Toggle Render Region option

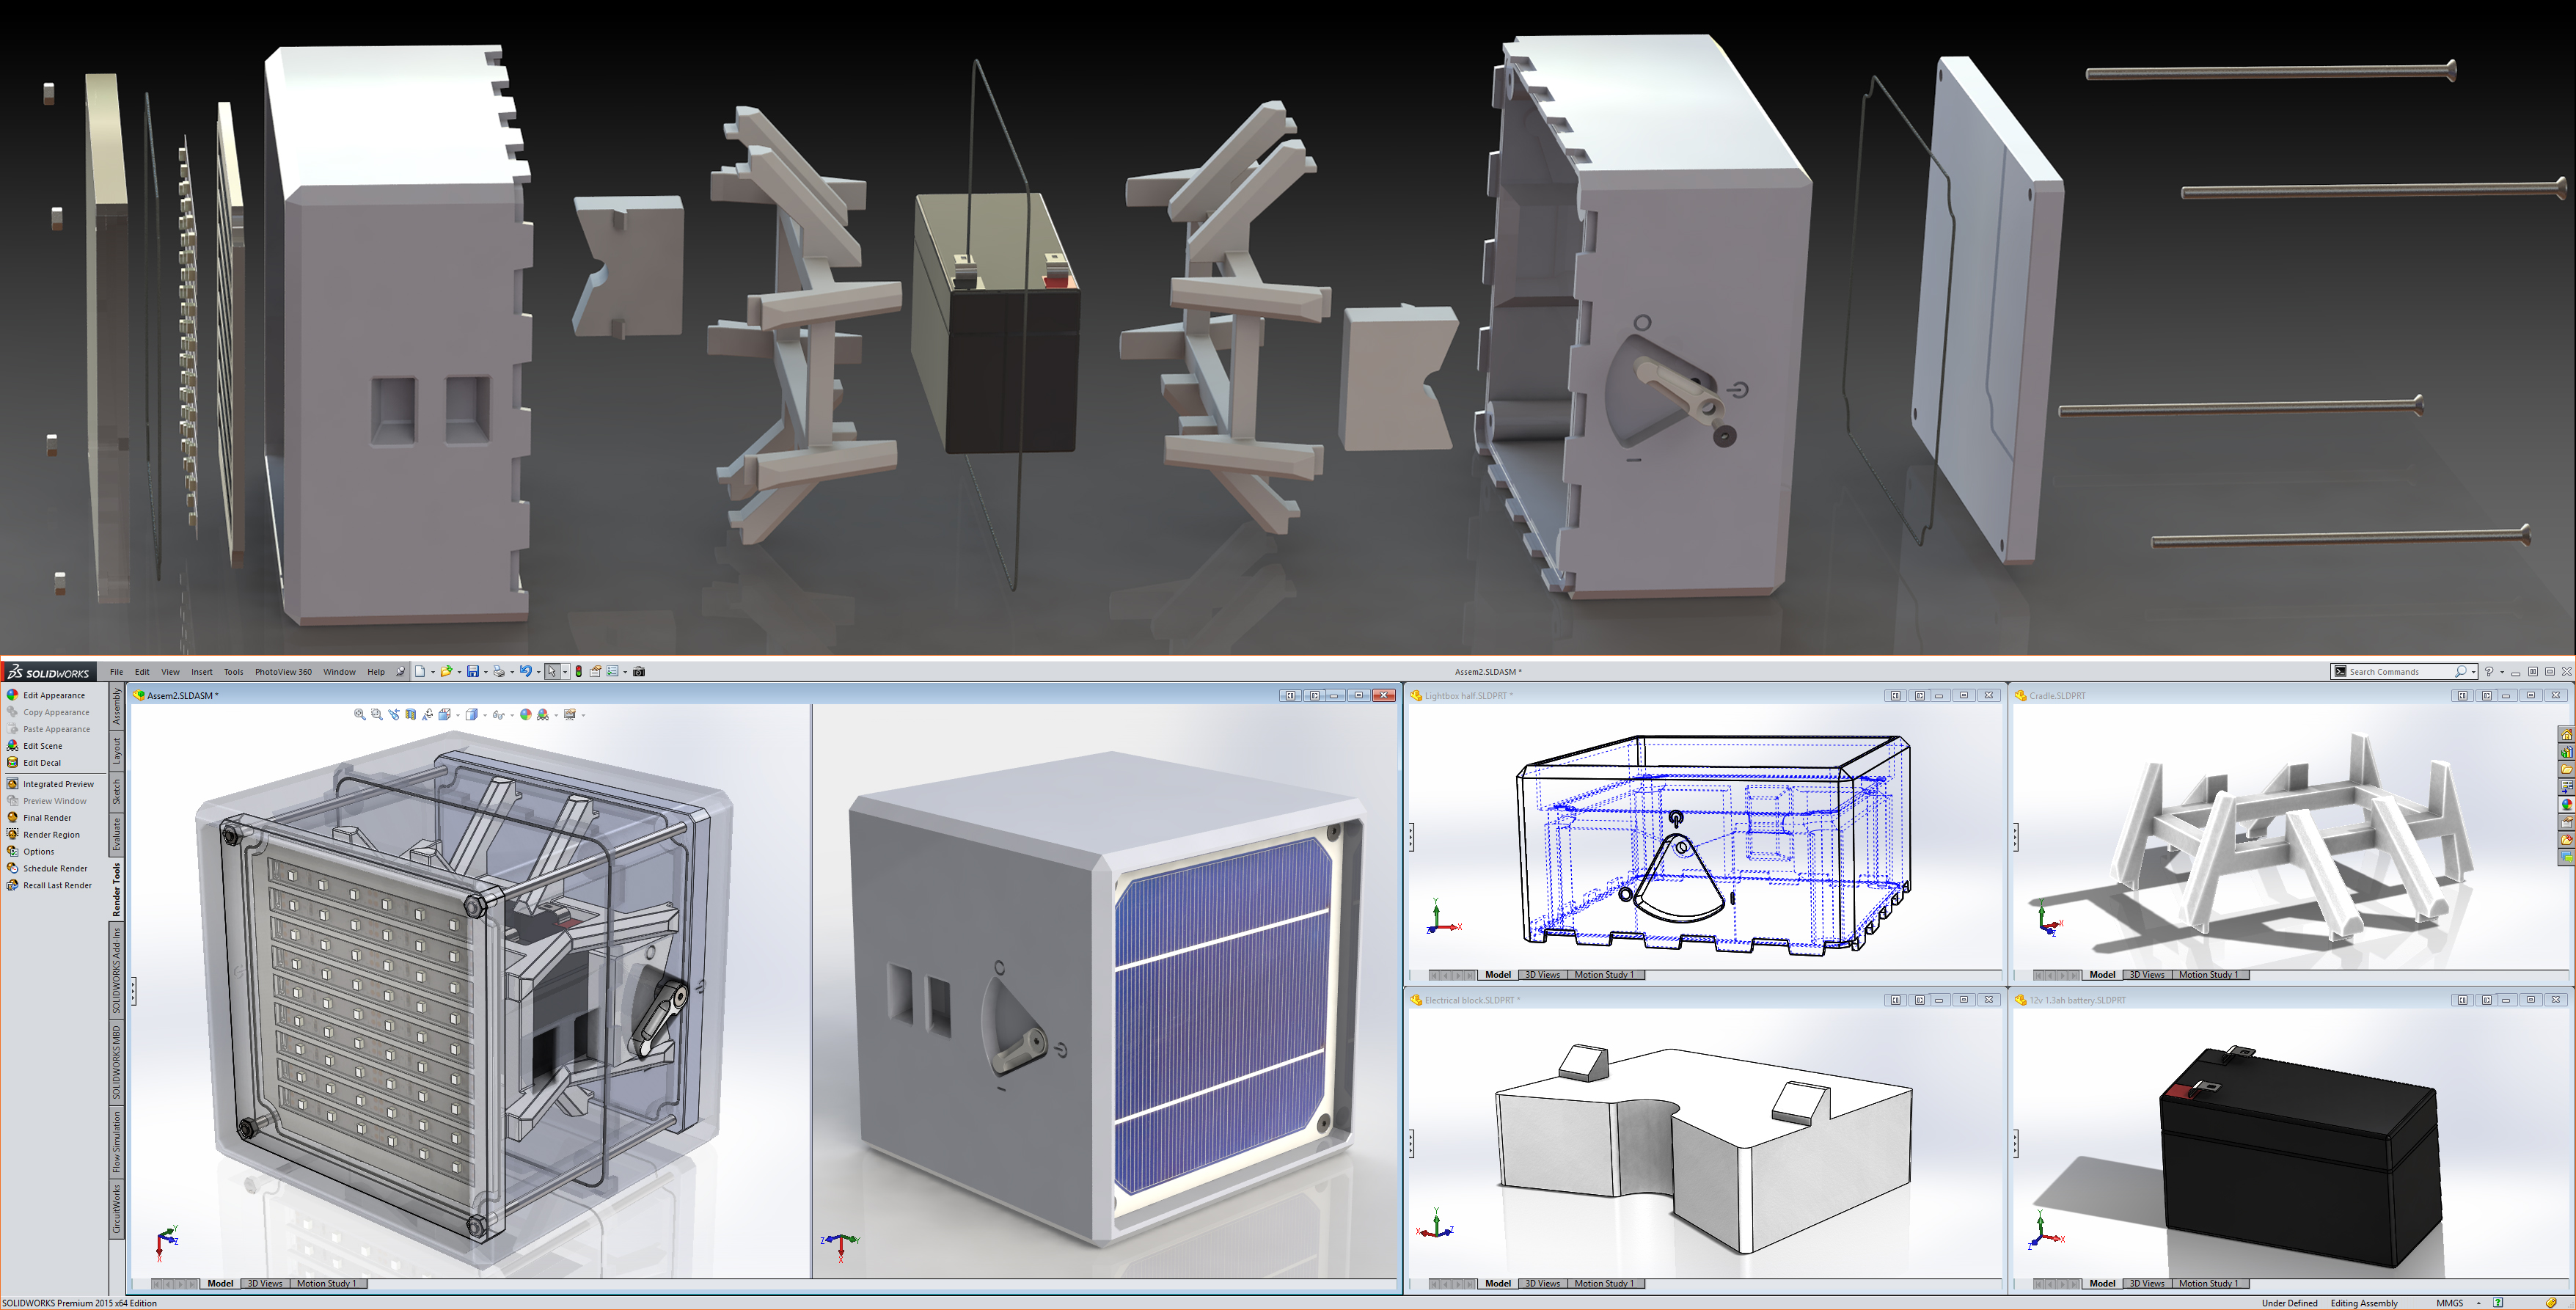pos(50,835)
